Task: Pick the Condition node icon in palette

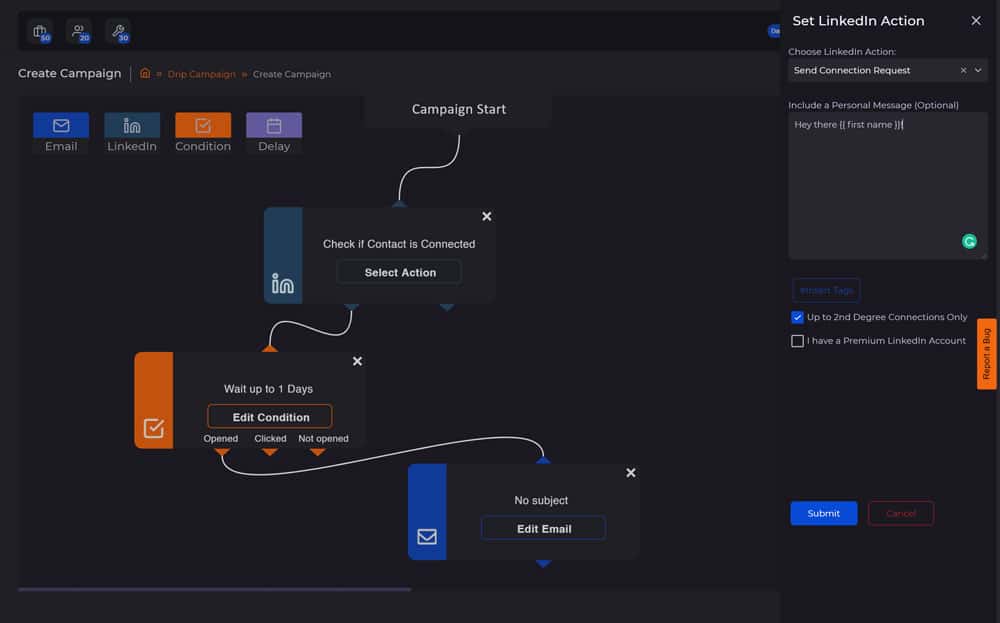Action: pyautogui.click(x=203, y=125)
